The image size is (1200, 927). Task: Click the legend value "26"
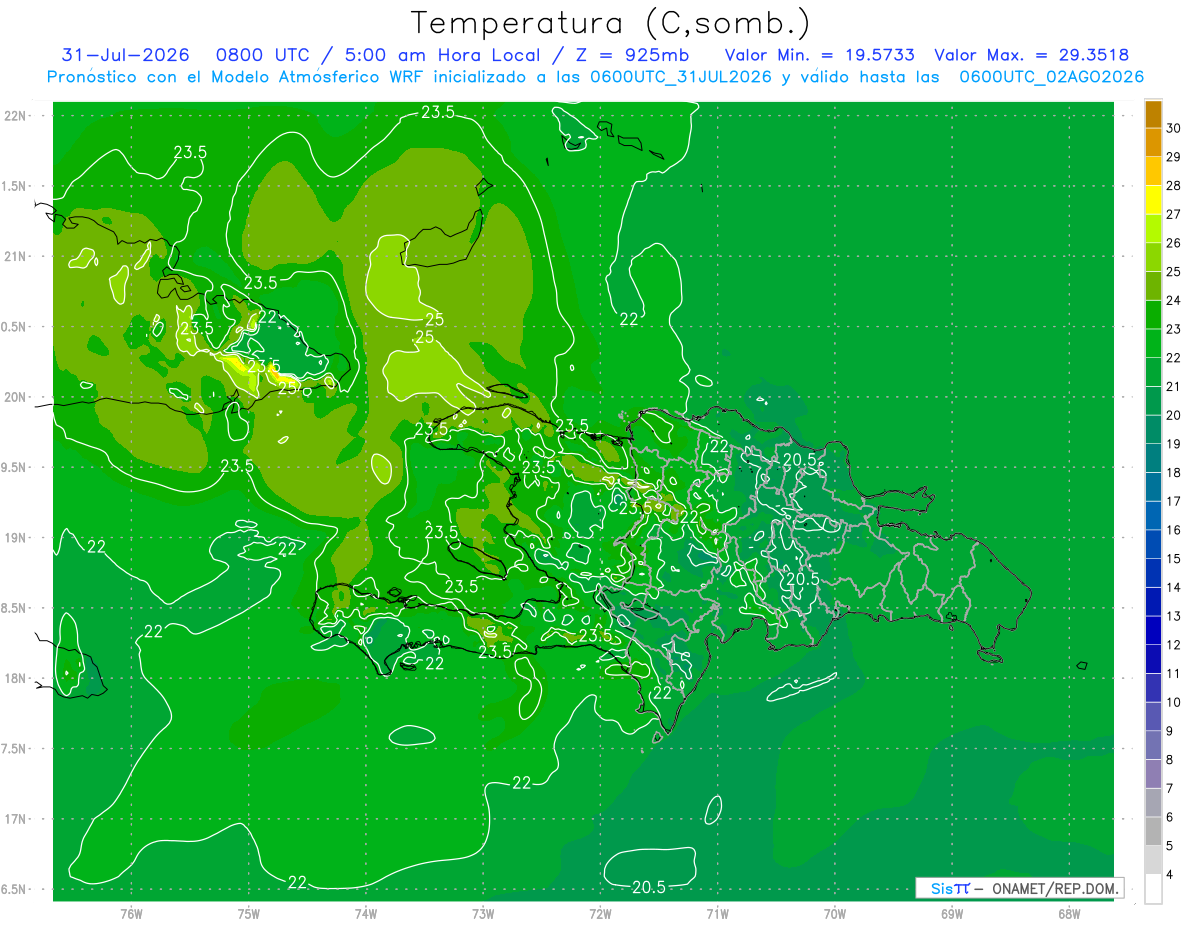[1175, 243]
